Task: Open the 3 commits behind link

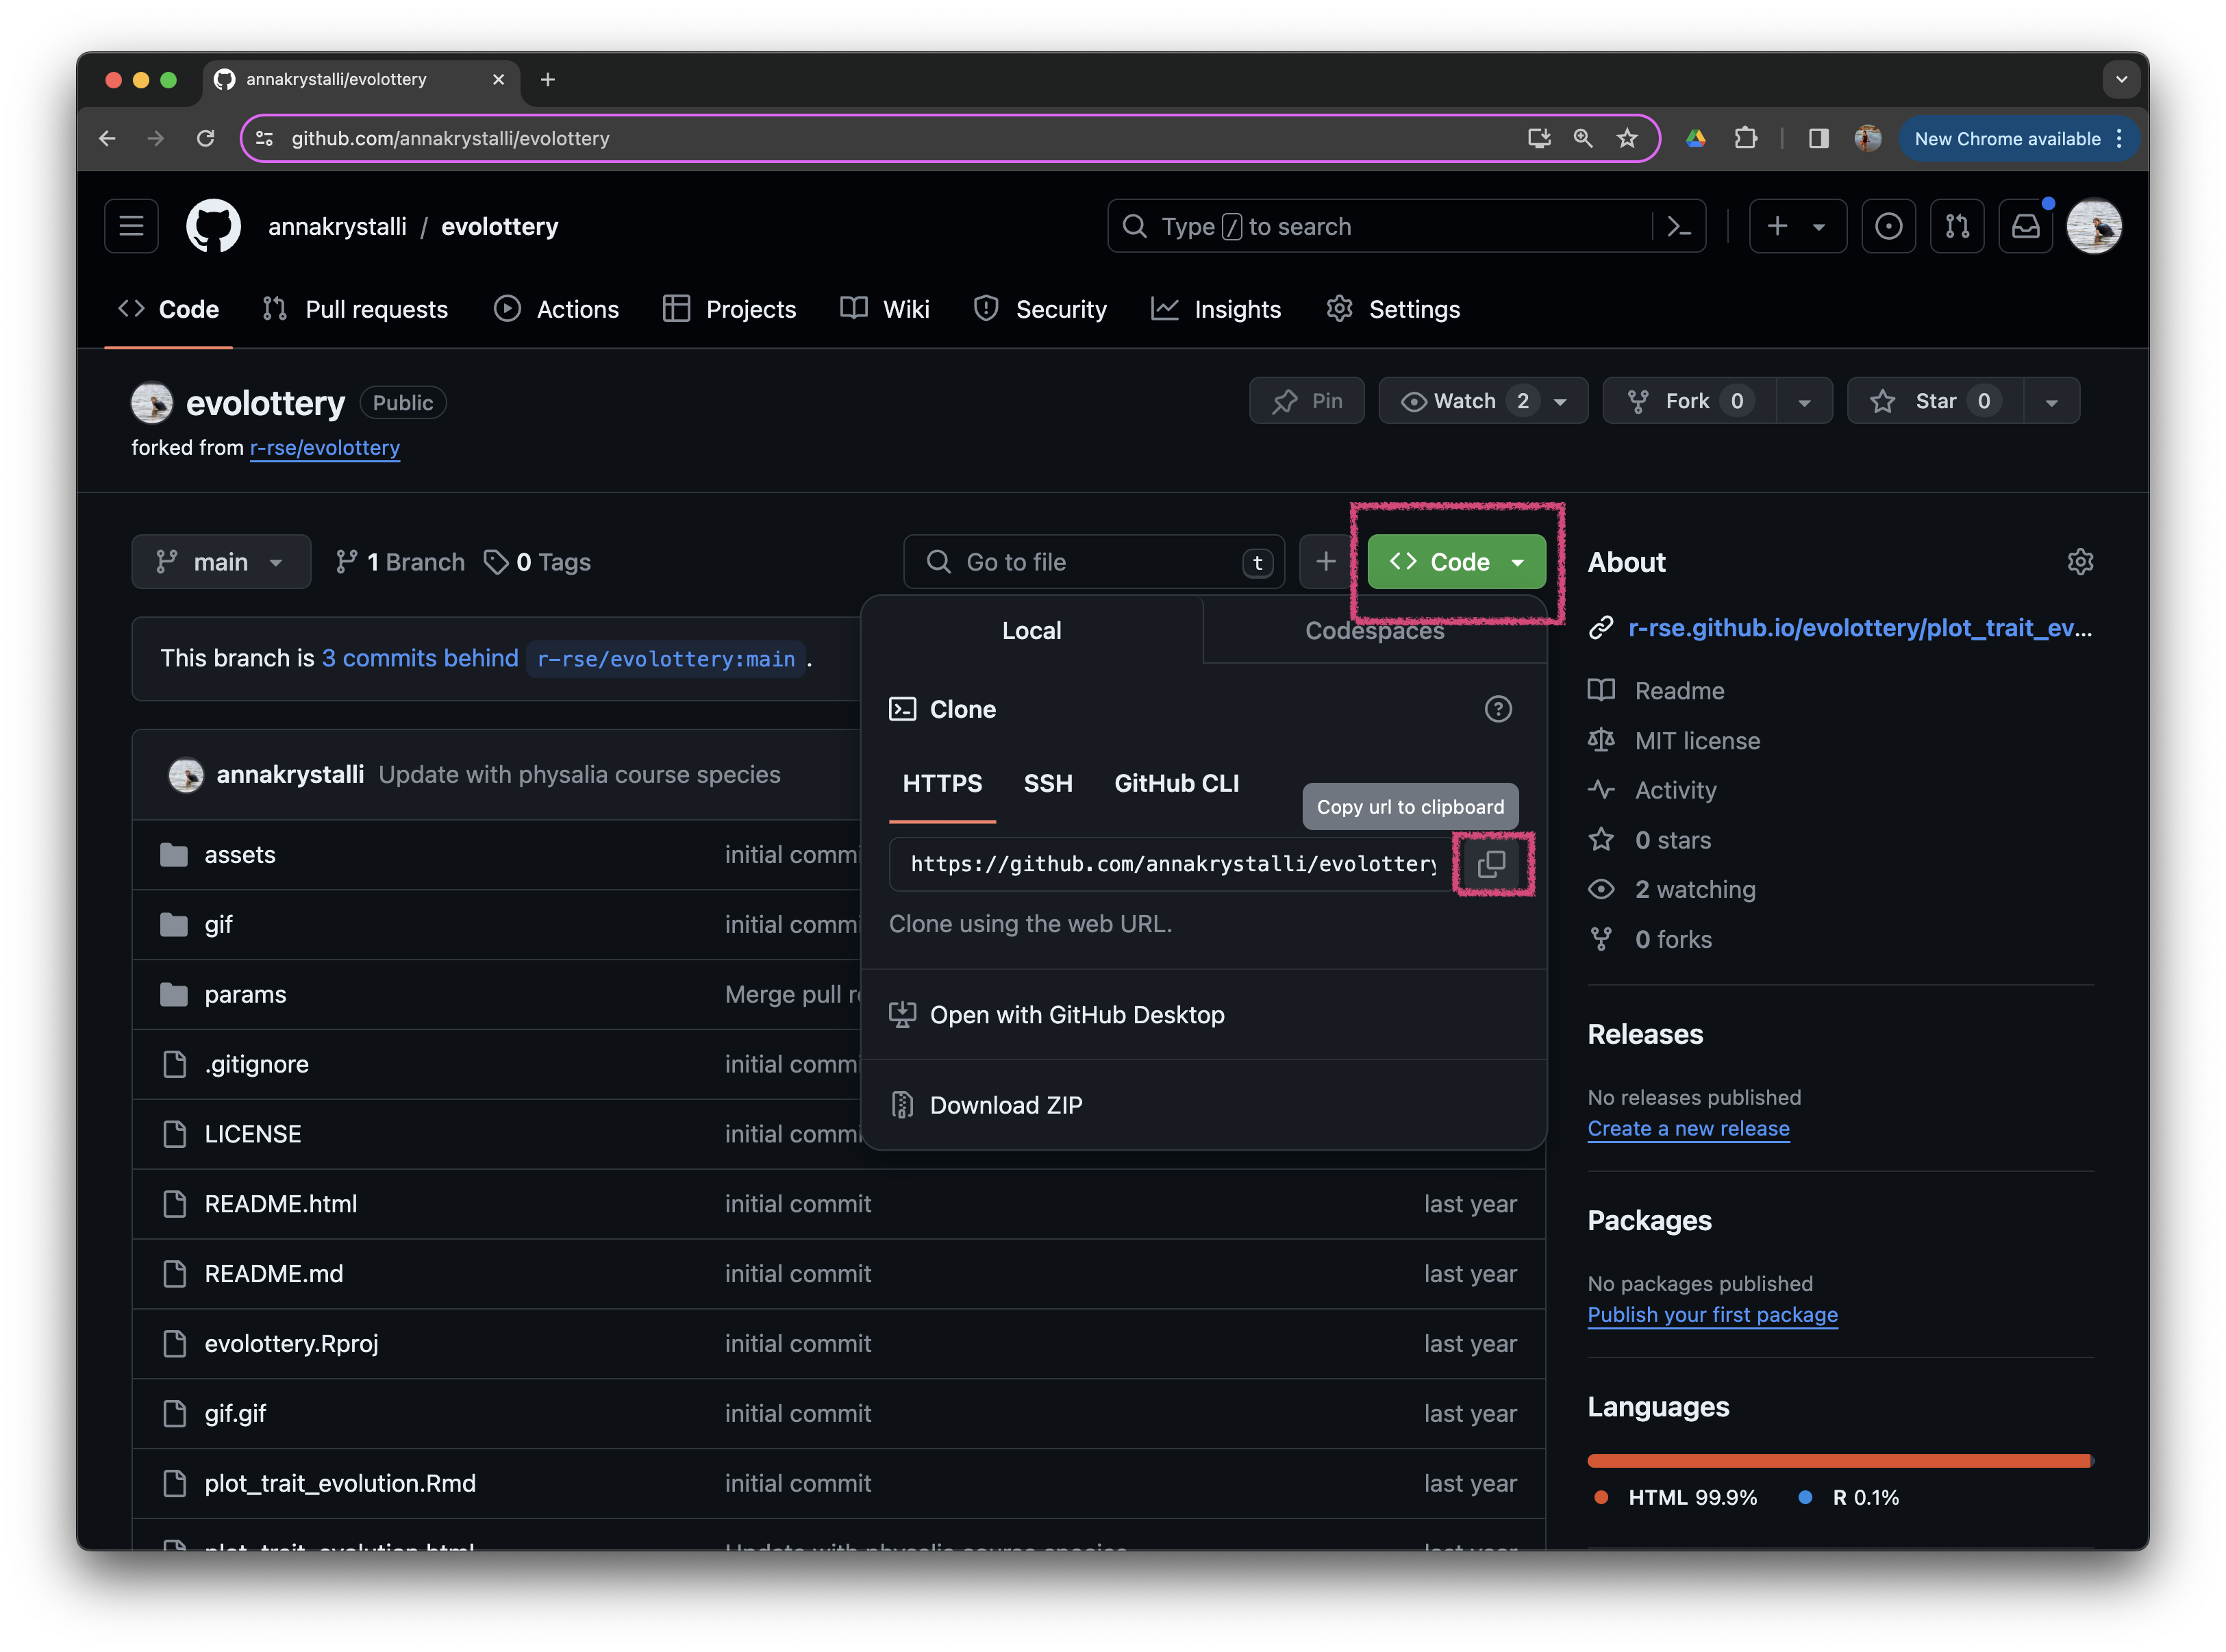Action: coord(420,658)
